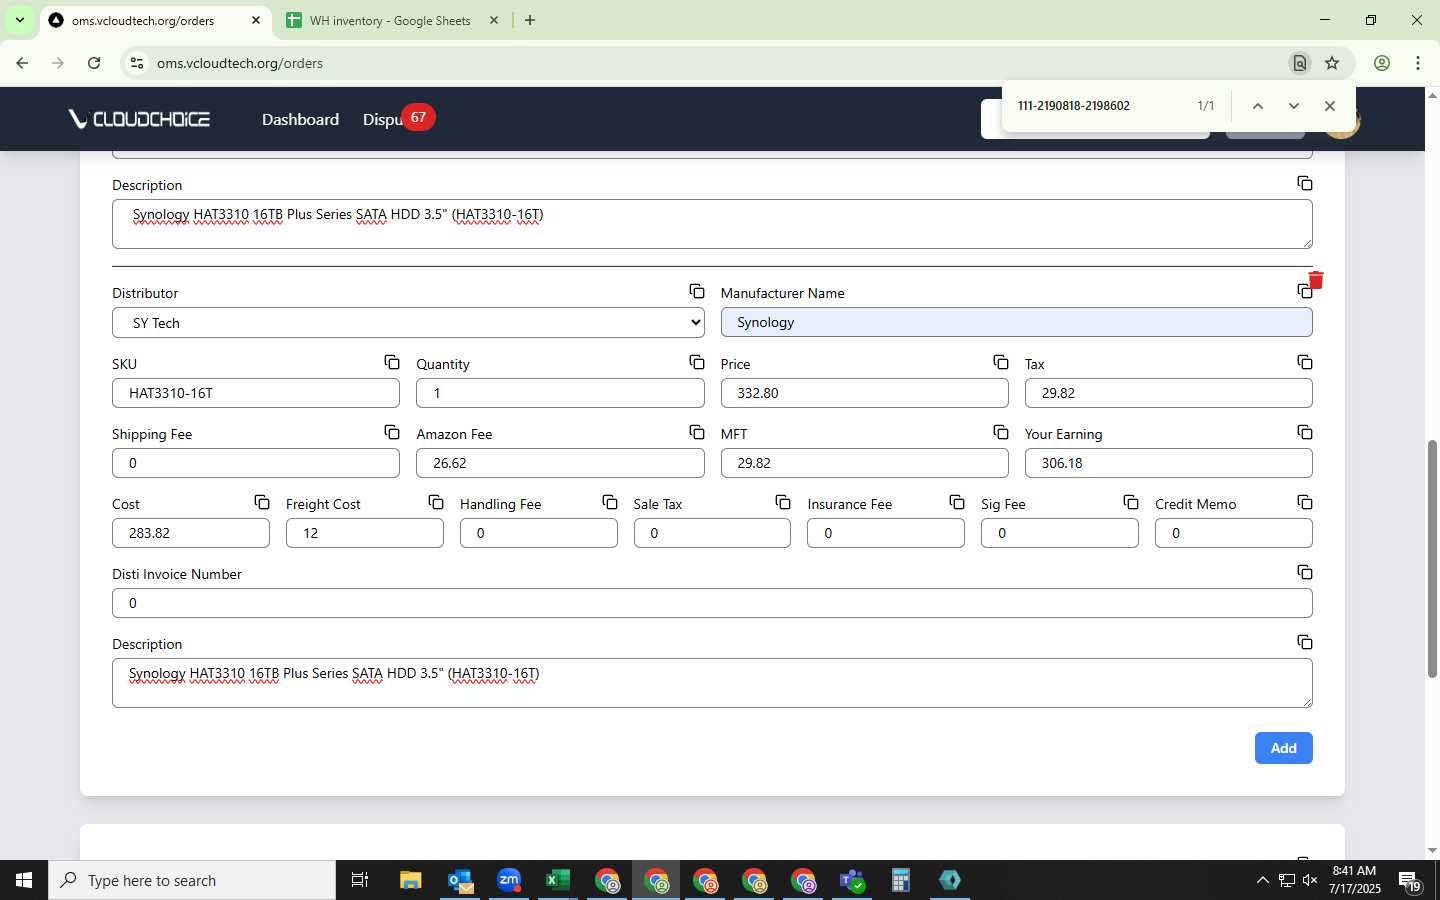The height and width of the screenshot is (900, 1440).
Task: Open Microsoft Teams from the taskbar
Action: [x=852, y=880]
